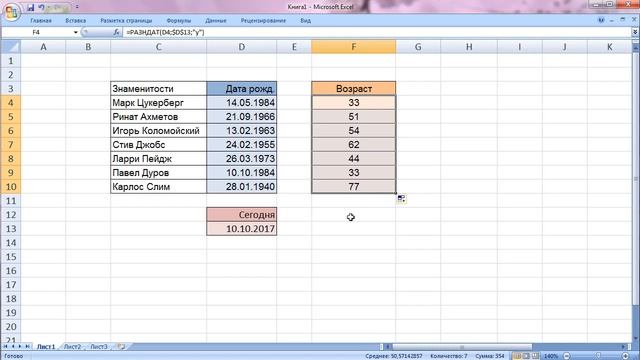Switch to Page Layout view button
The height and width of the screenshot is (360, 640).
[x=526, y=356]
